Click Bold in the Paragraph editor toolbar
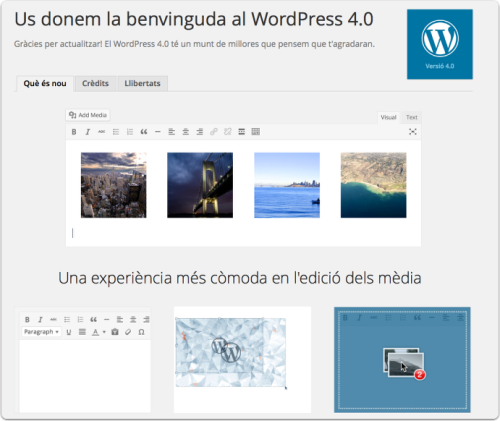The width and height of the screenshot is (500, 421). (x=27, y=320)
